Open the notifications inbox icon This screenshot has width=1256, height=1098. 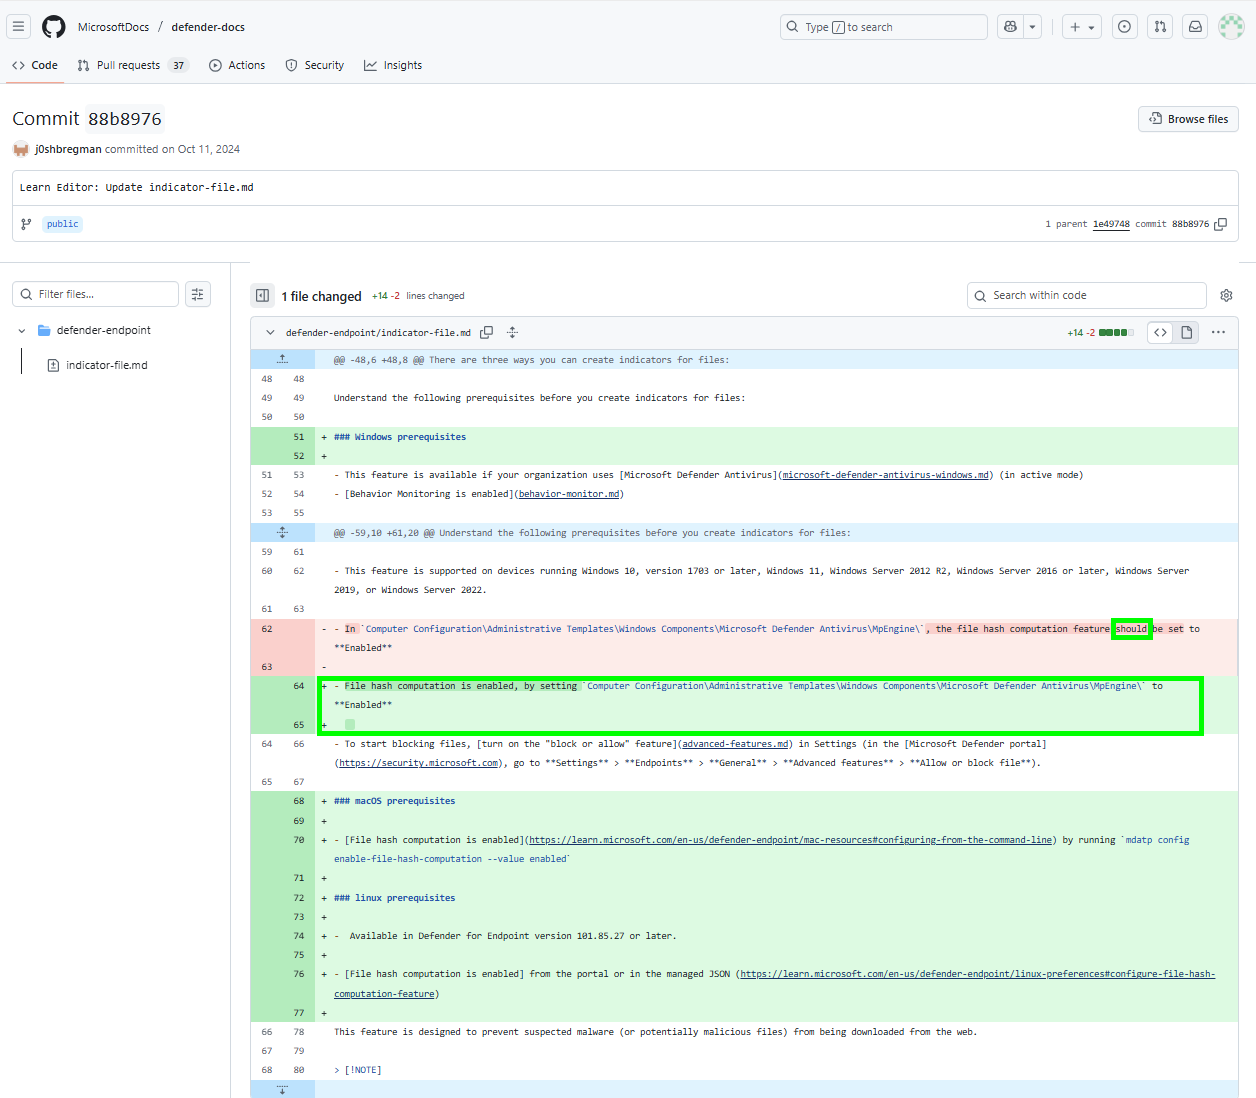(x=1195, y=27)
